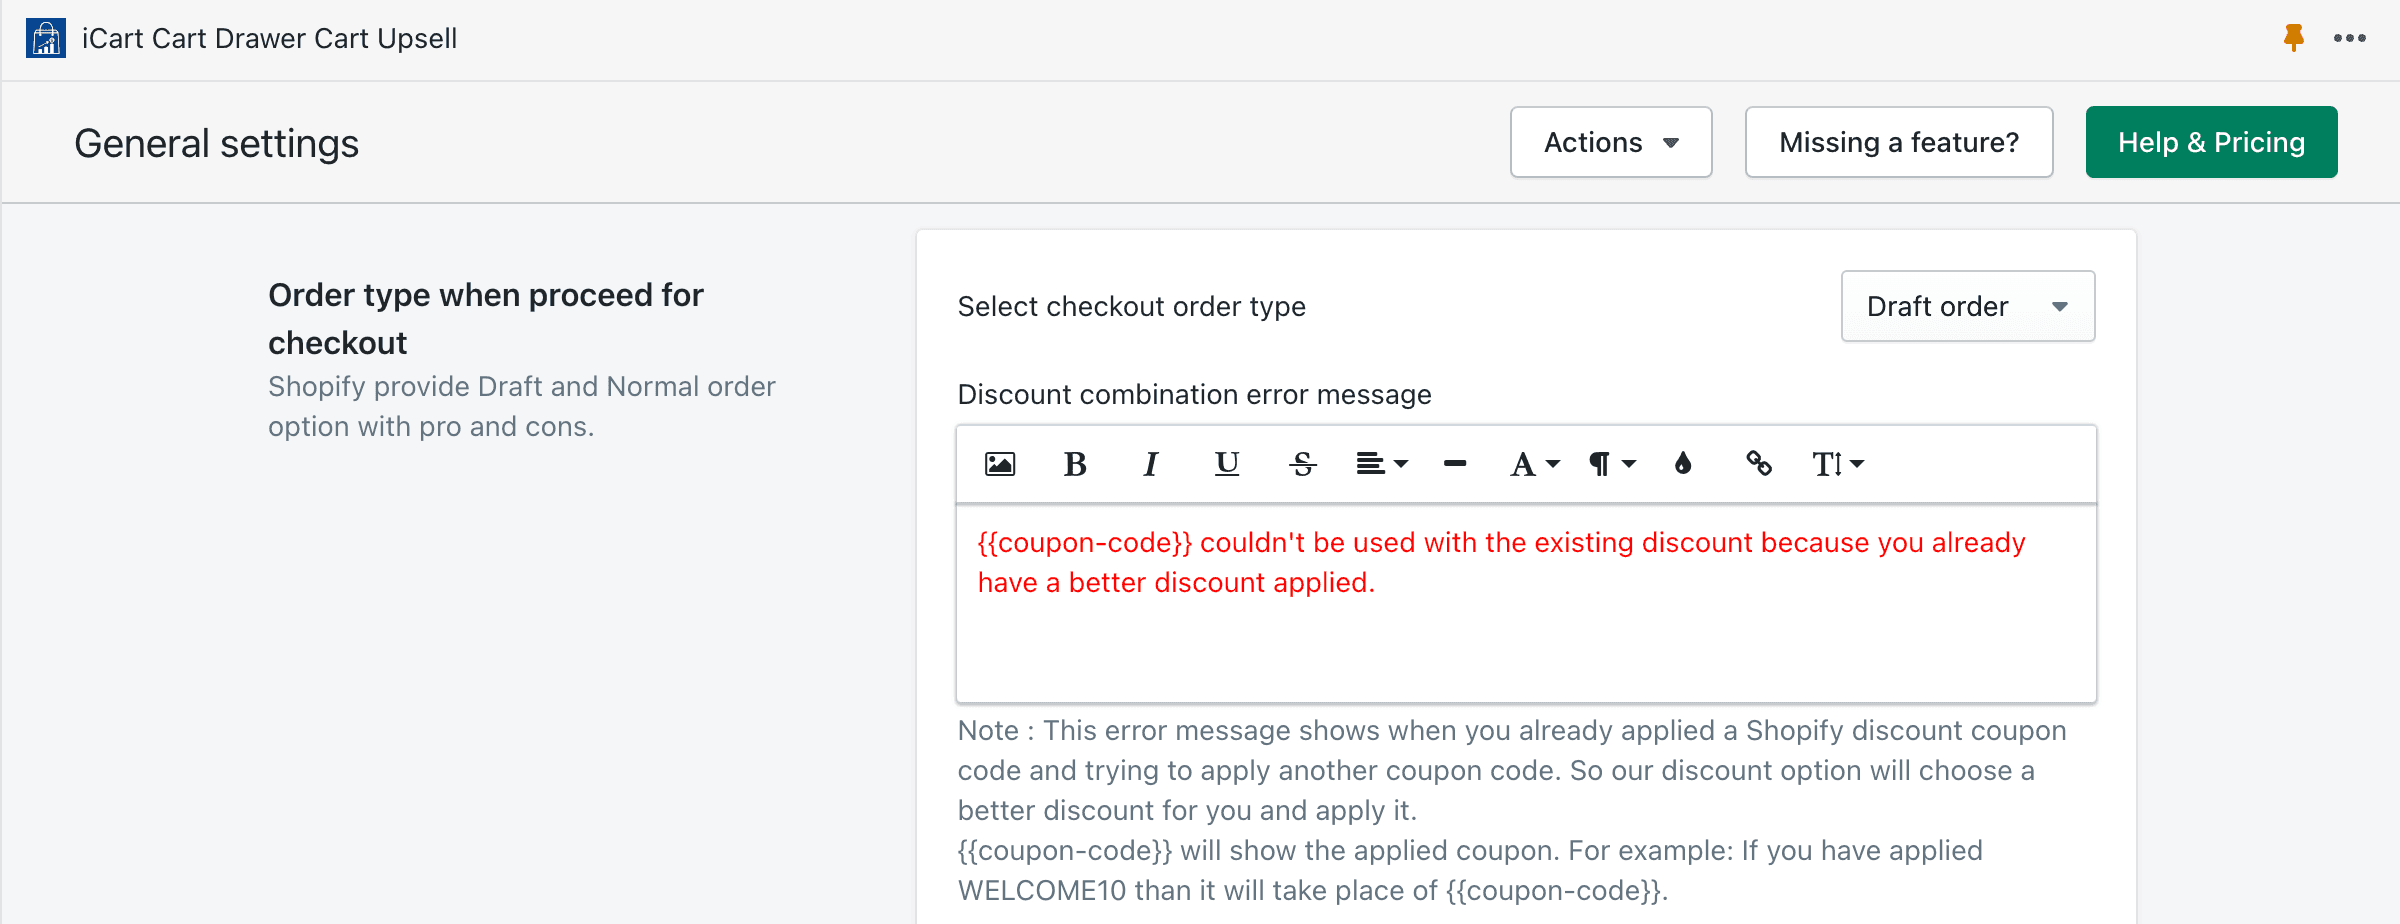The image size is (2400, 924).
Task: Open the paragraph format dropdown
Action: (x=1612, y=464)
